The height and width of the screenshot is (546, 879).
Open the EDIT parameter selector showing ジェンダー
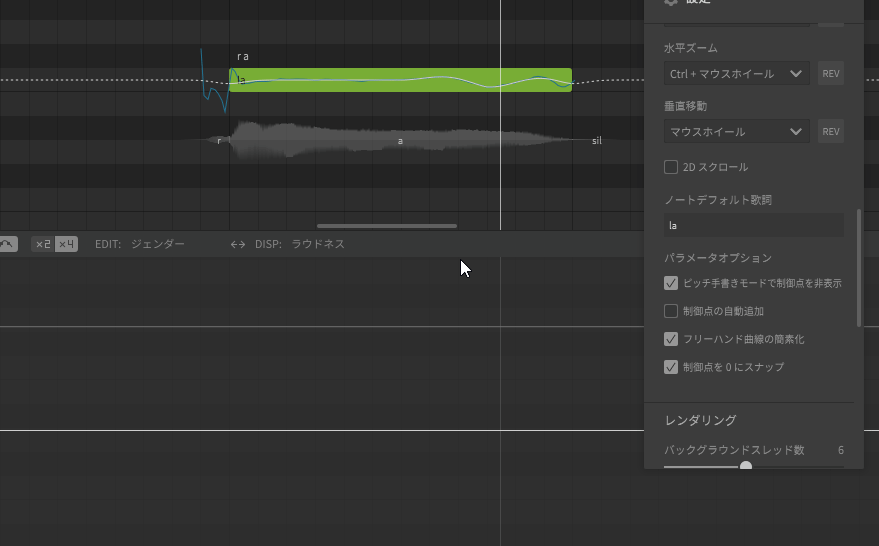click(x=158, y=244)
